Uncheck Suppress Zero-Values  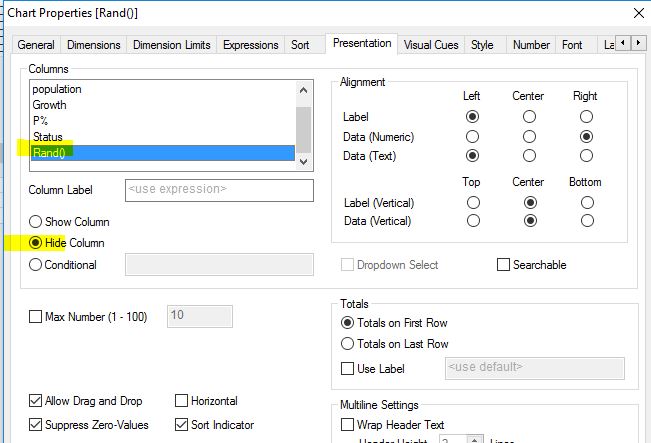click(x=37, y=424)
